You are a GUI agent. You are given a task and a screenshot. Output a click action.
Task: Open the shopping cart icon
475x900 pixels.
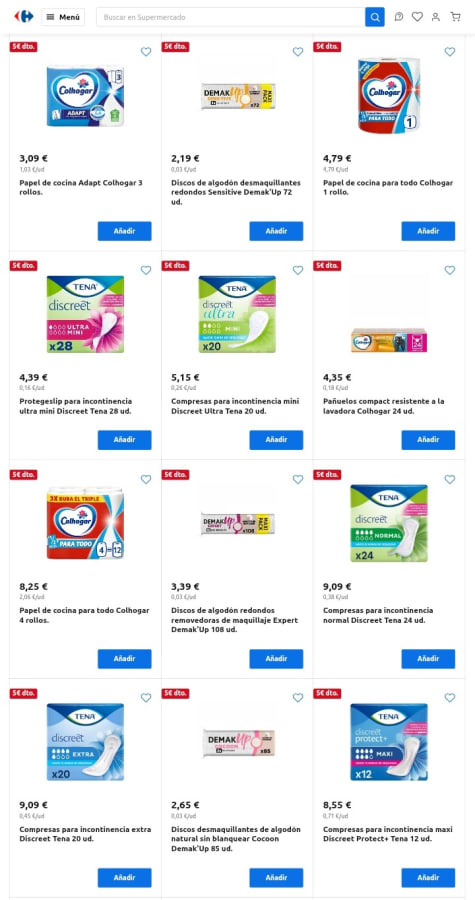[x=455, y=17]
